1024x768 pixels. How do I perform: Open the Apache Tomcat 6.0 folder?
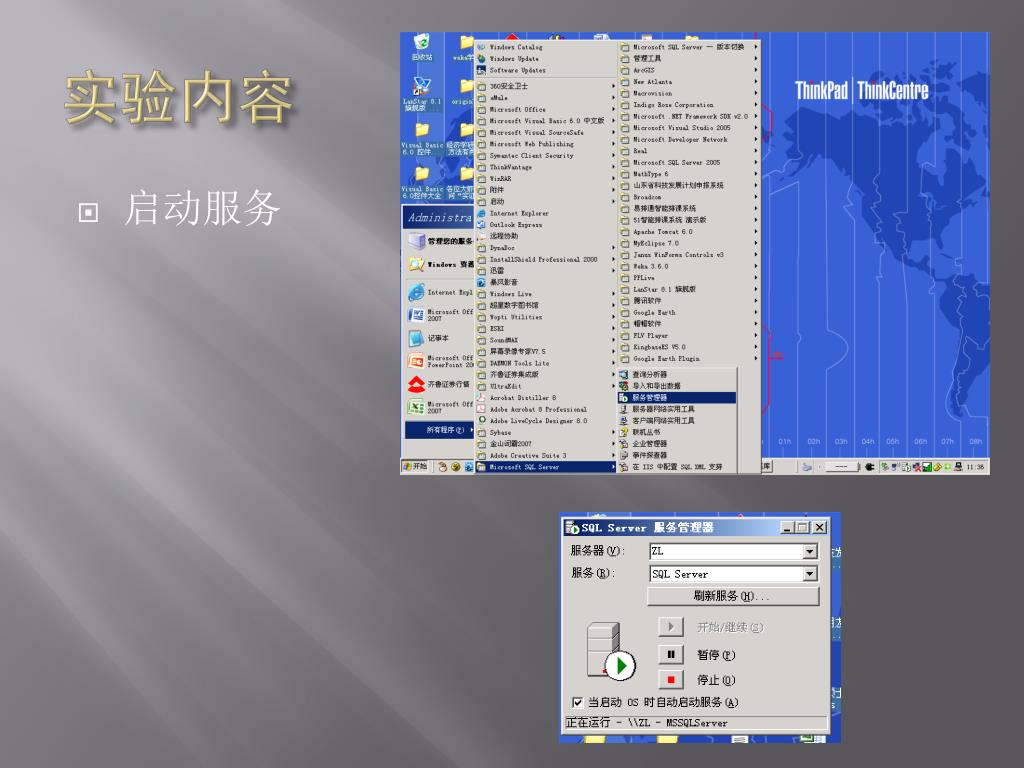pyautogui.click(x=689, y=232)
